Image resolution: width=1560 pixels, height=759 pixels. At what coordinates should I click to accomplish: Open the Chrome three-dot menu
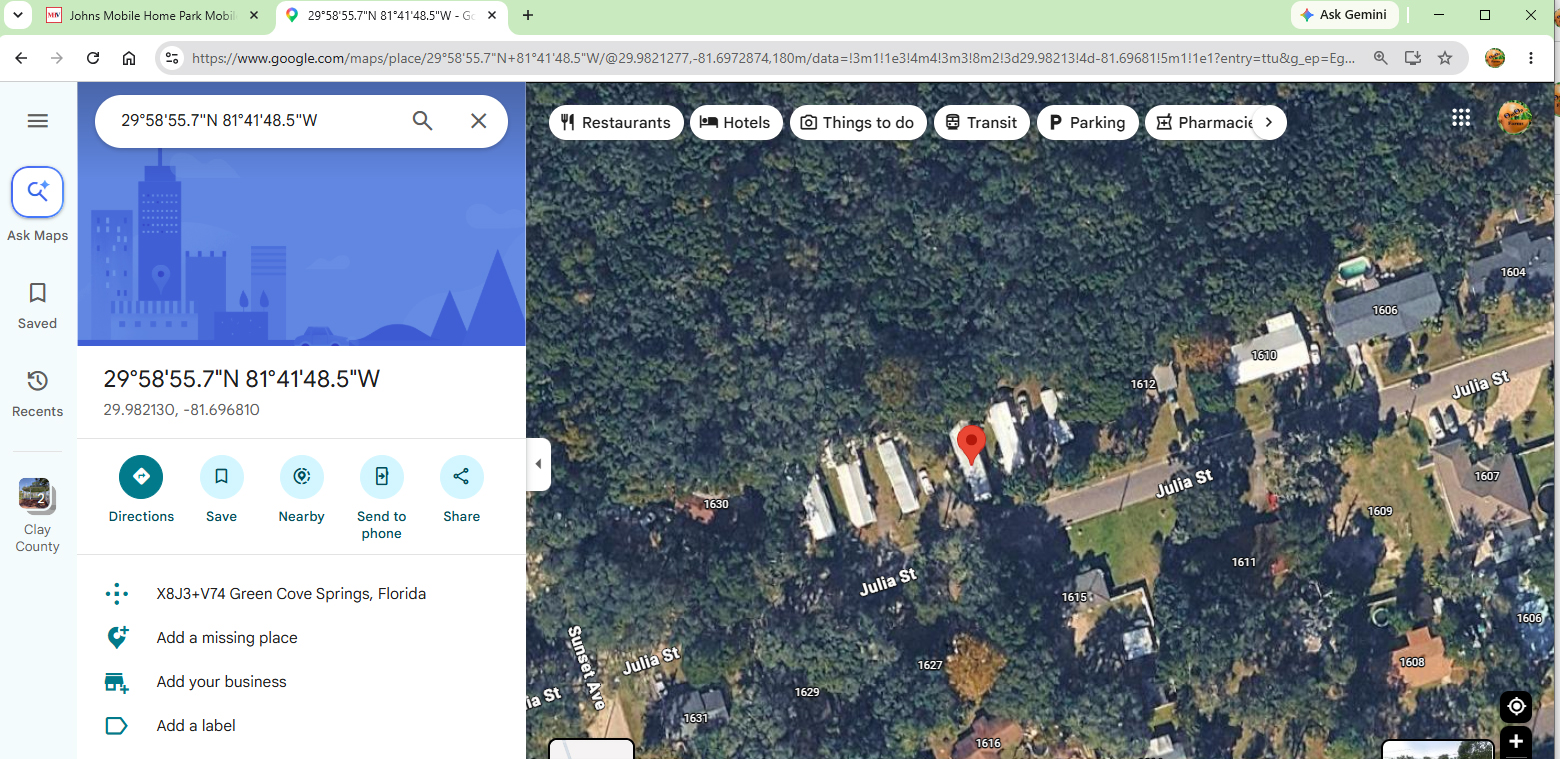click(x=1531, y=58)
